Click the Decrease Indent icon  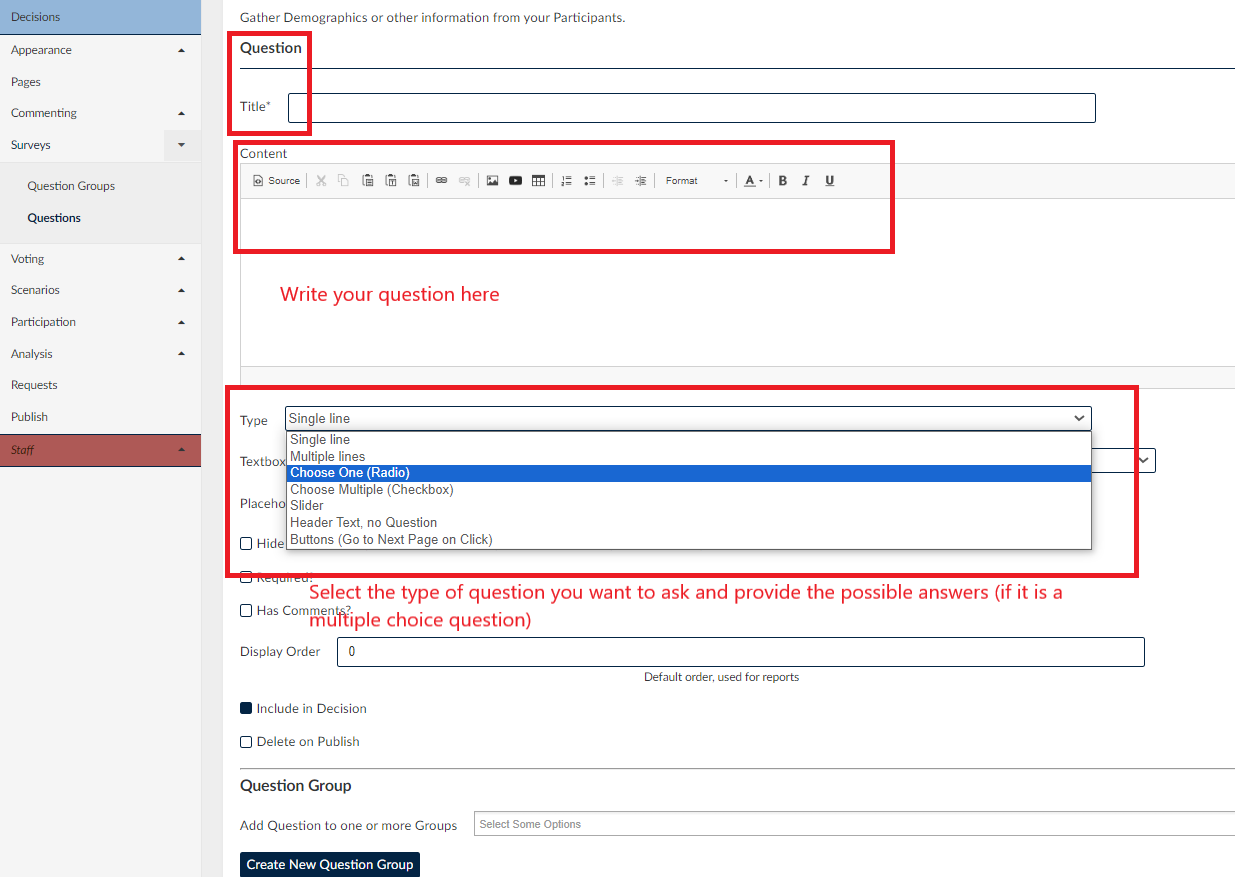[617, 181]
